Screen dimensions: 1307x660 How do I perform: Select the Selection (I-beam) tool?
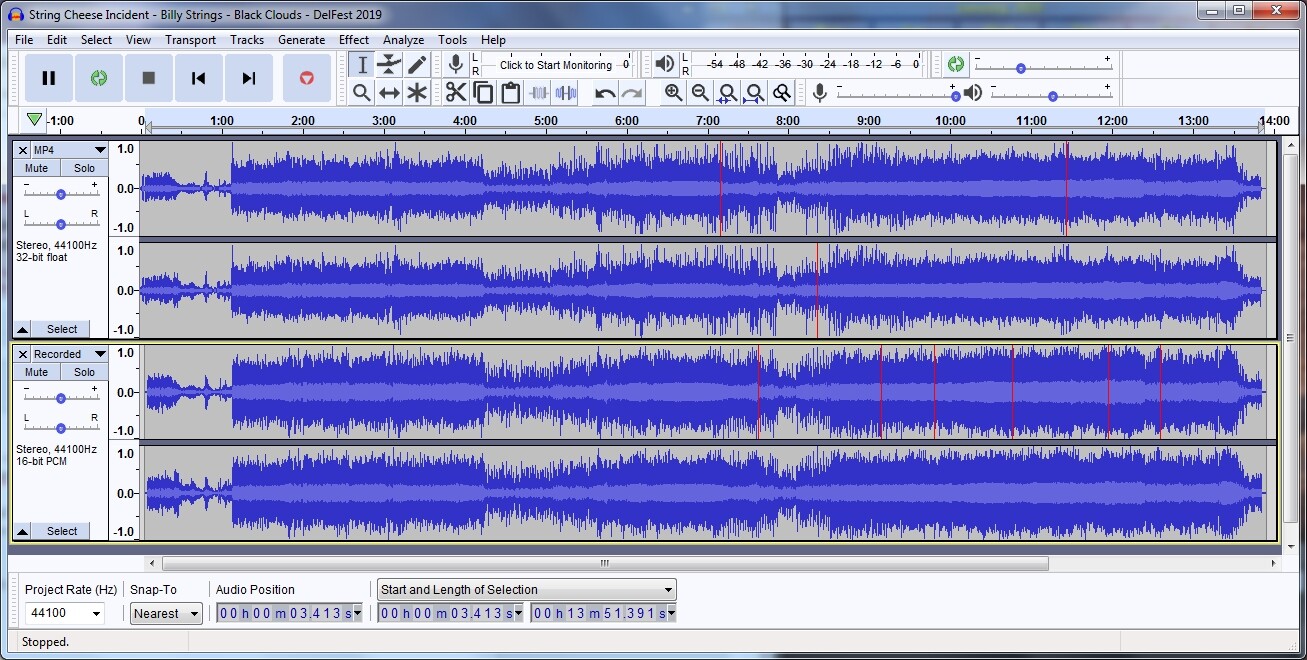coord(362,65)
